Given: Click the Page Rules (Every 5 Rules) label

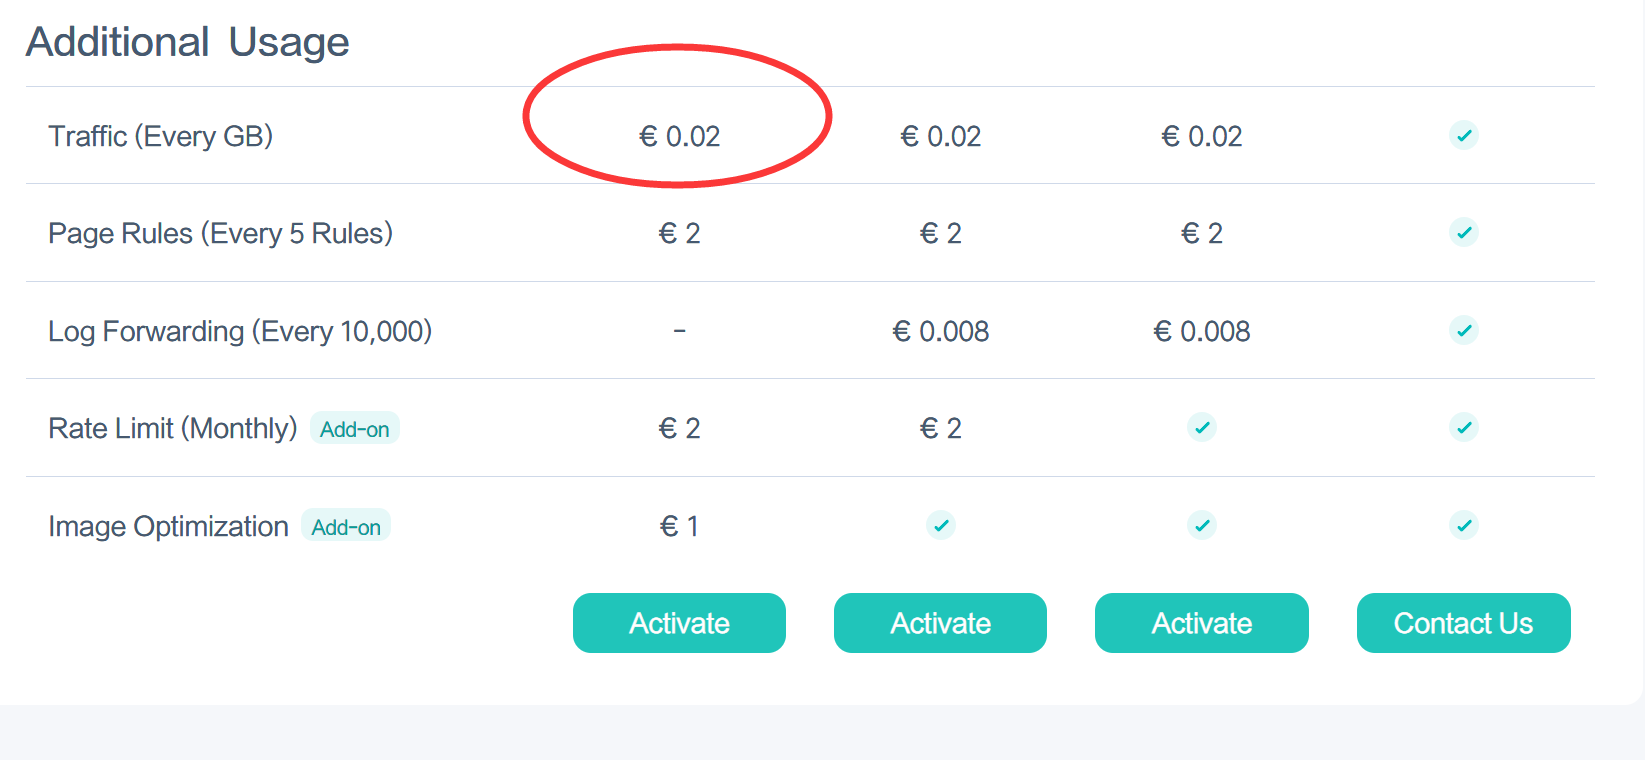Looking at the screenshot, I should click(x=220, y=233).
